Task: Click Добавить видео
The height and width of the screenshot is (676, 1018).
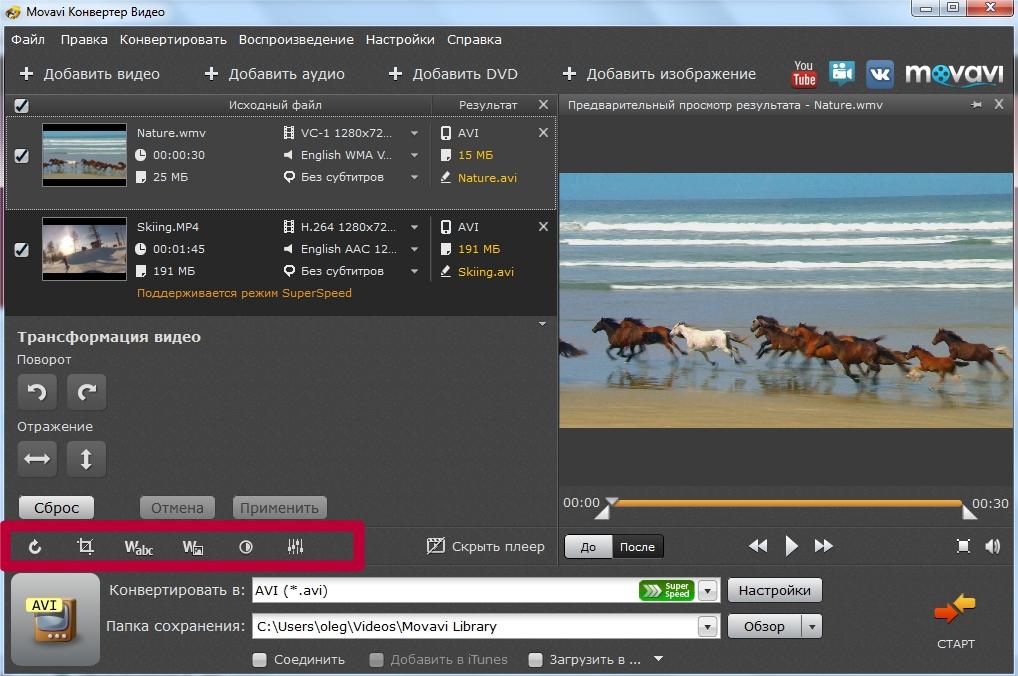Action: [90, 74]
